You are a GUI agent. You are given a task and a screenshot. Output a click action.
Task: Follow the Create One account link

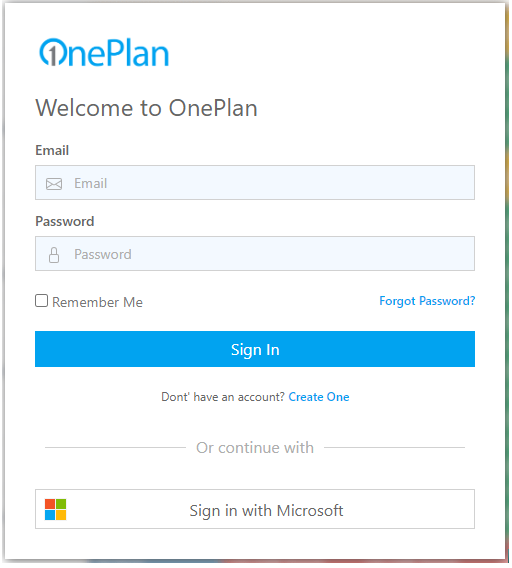point(319,397)
